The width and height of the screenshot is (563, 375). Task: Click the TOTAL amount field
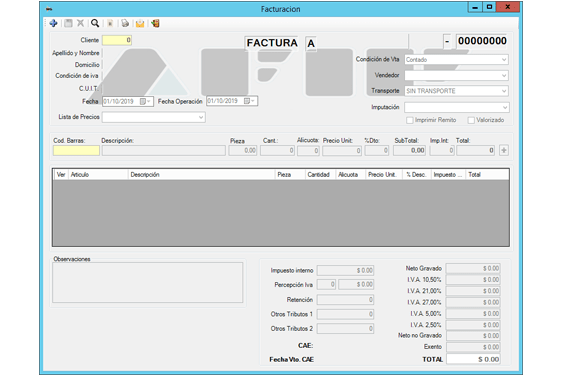pos(473,359)
